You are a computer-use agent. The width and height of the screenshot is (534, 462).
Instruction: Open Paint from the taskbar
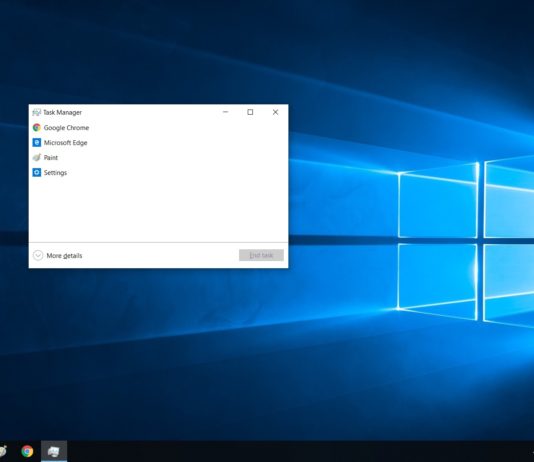pos(3,451)
